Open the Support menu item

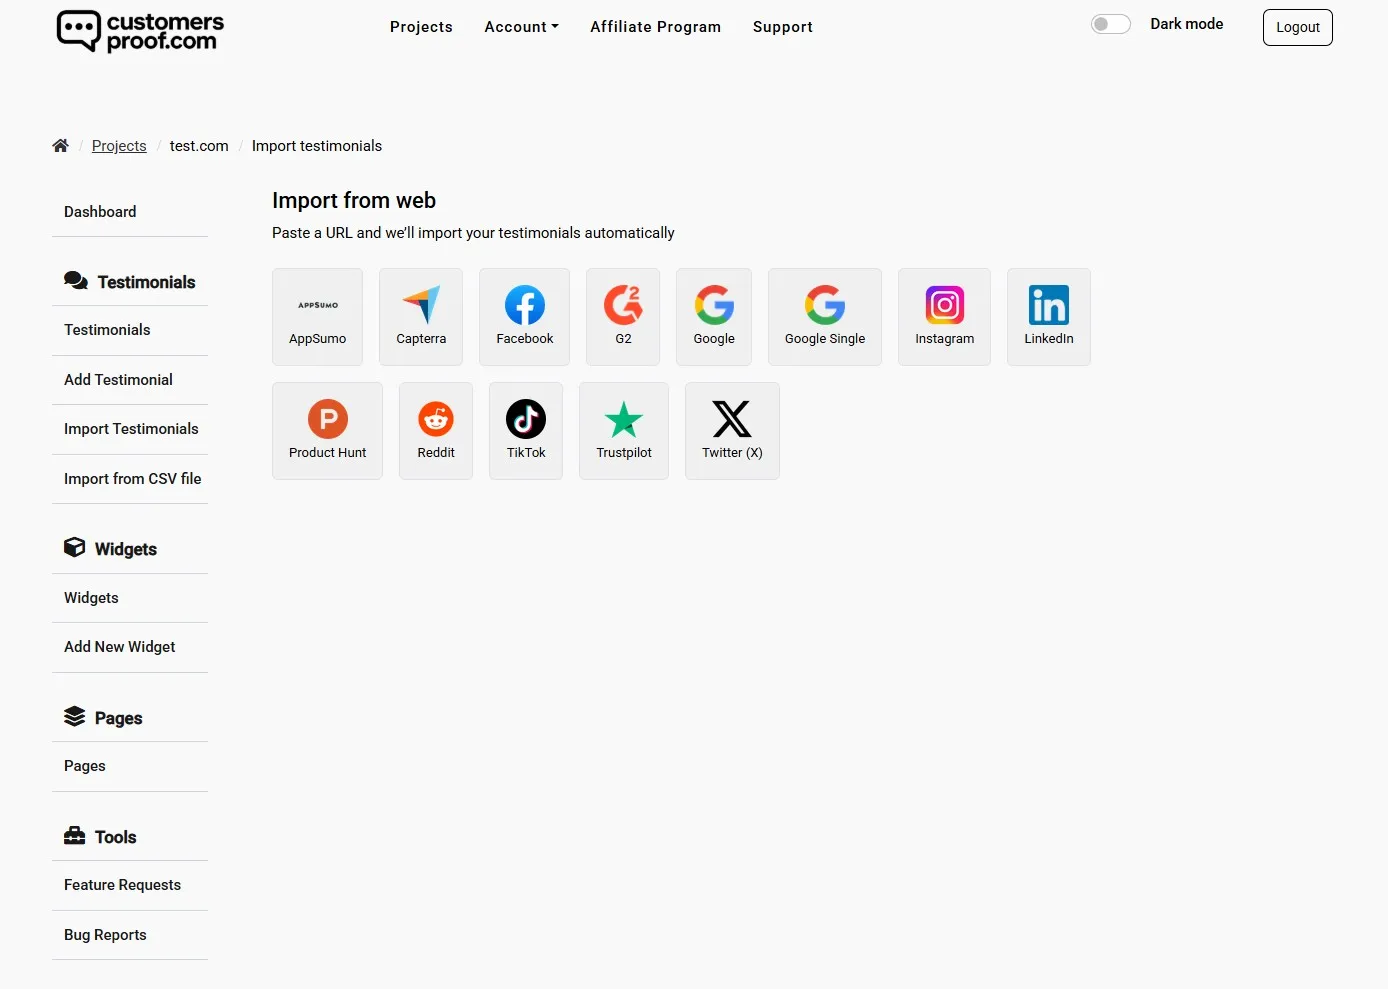(x=783, y=27)
